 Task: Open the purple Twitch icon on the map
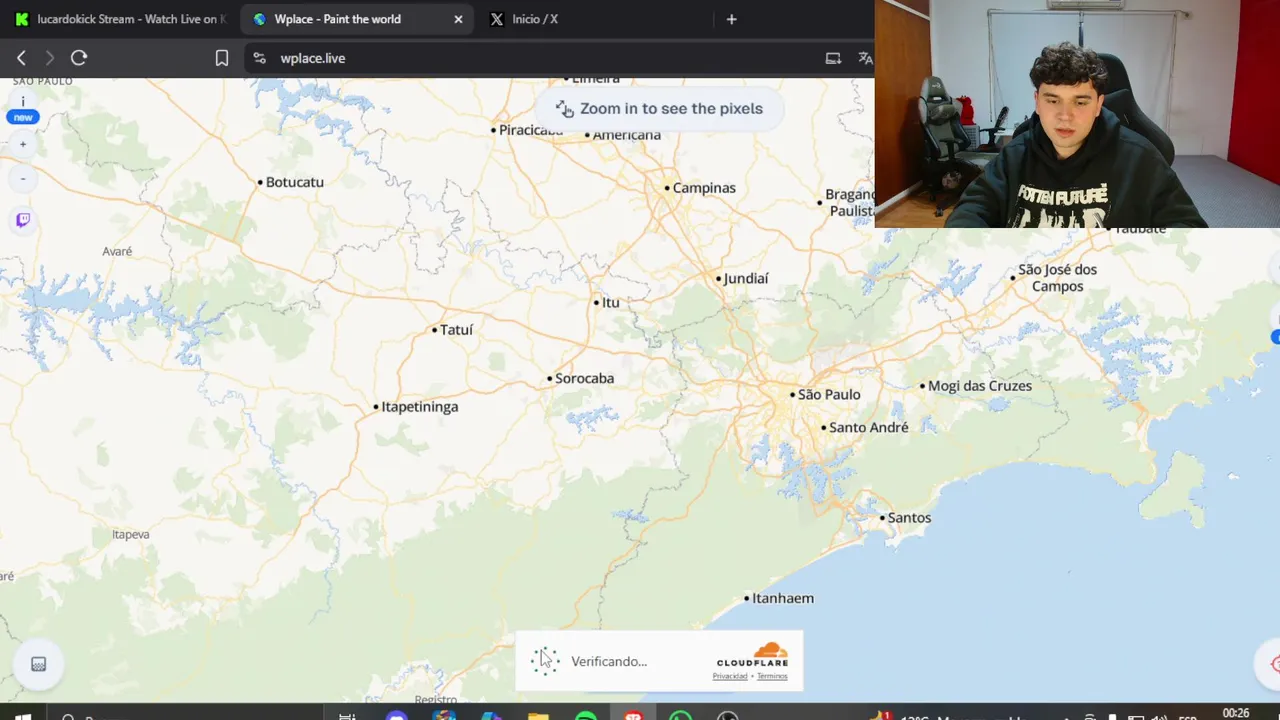23,220
